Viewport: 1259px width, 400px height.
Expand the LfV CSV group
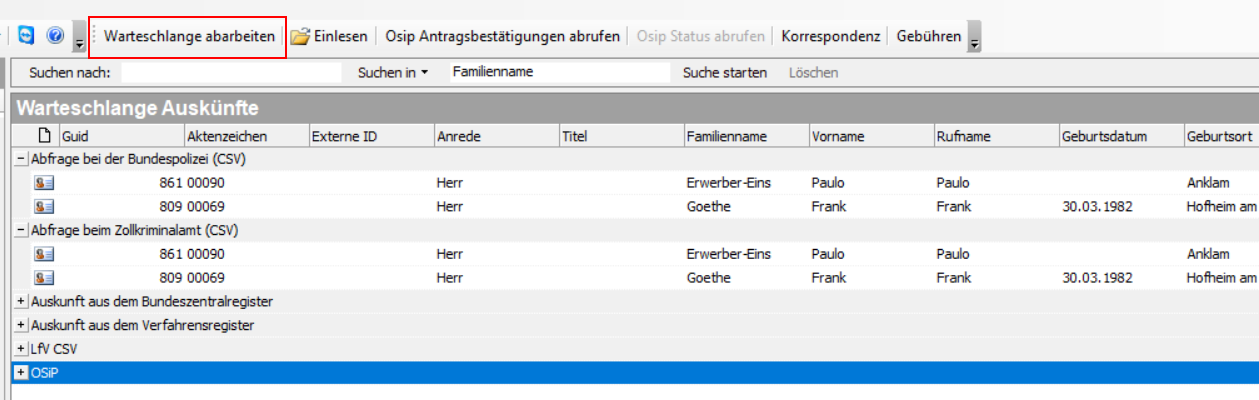tap(21, 349)
